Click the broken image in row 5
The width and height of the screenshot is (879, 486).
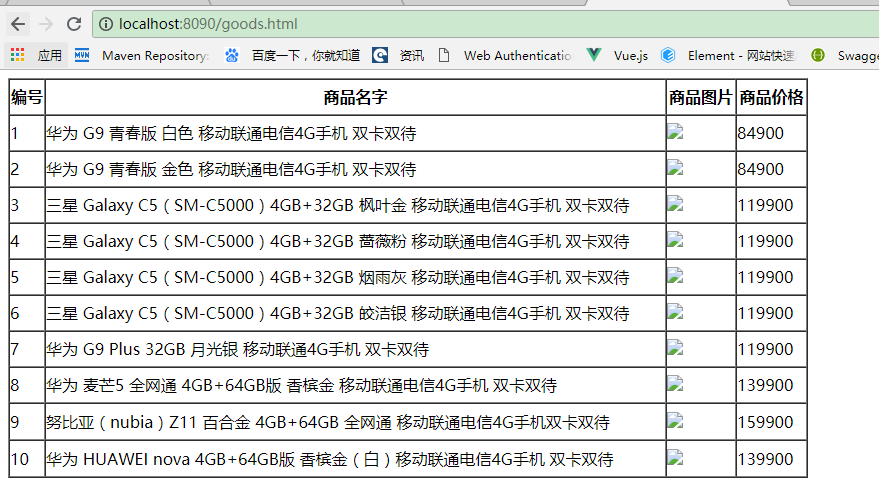pyautogui.click(x=675, y=275)
